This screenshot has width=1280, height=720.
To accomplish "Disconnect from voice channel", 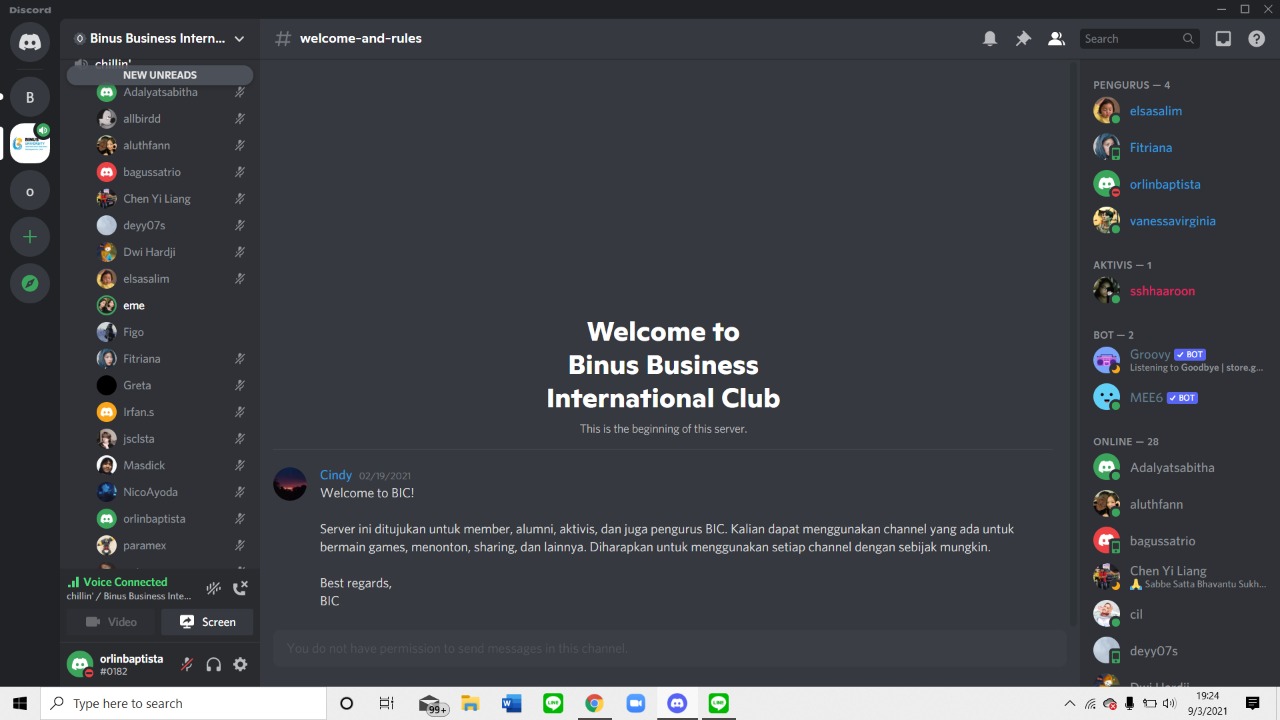I will 240,589.
